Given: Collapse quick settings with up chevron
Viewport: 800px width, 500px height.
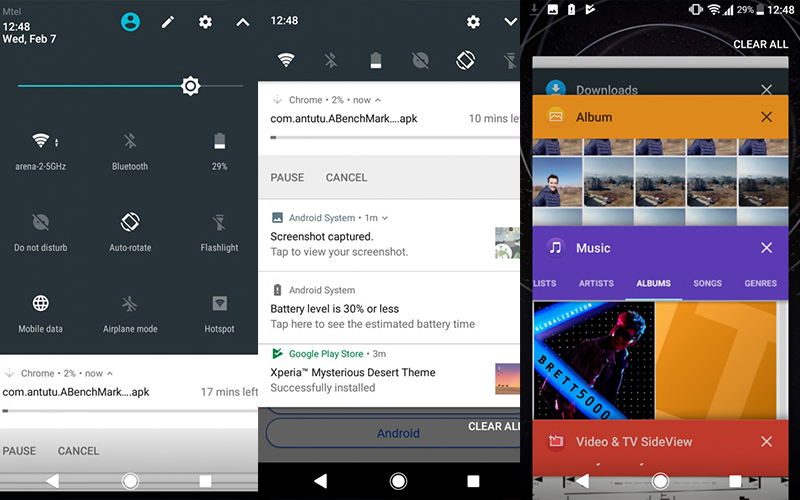Looking at the screenshot, I should tap(243, 22).
